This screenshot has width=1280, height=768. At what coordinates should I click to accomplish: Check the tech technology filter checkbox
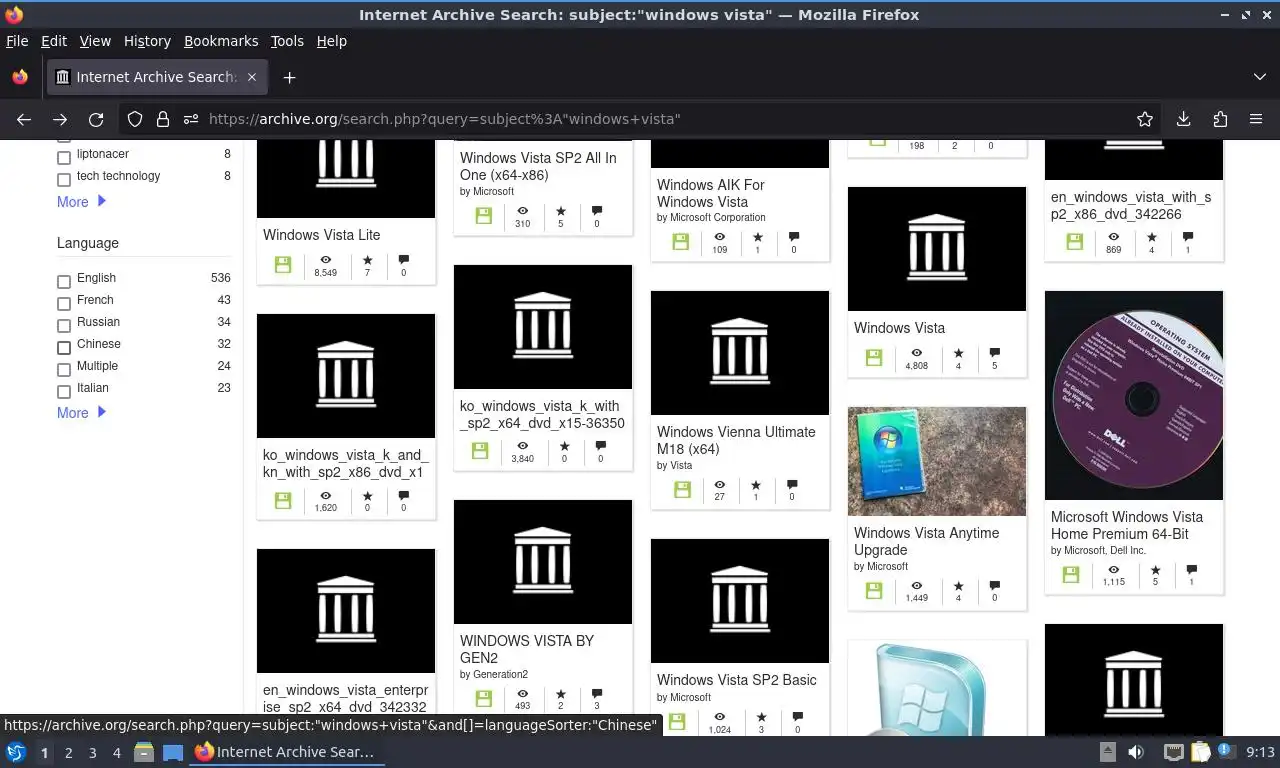click(64, 180)
